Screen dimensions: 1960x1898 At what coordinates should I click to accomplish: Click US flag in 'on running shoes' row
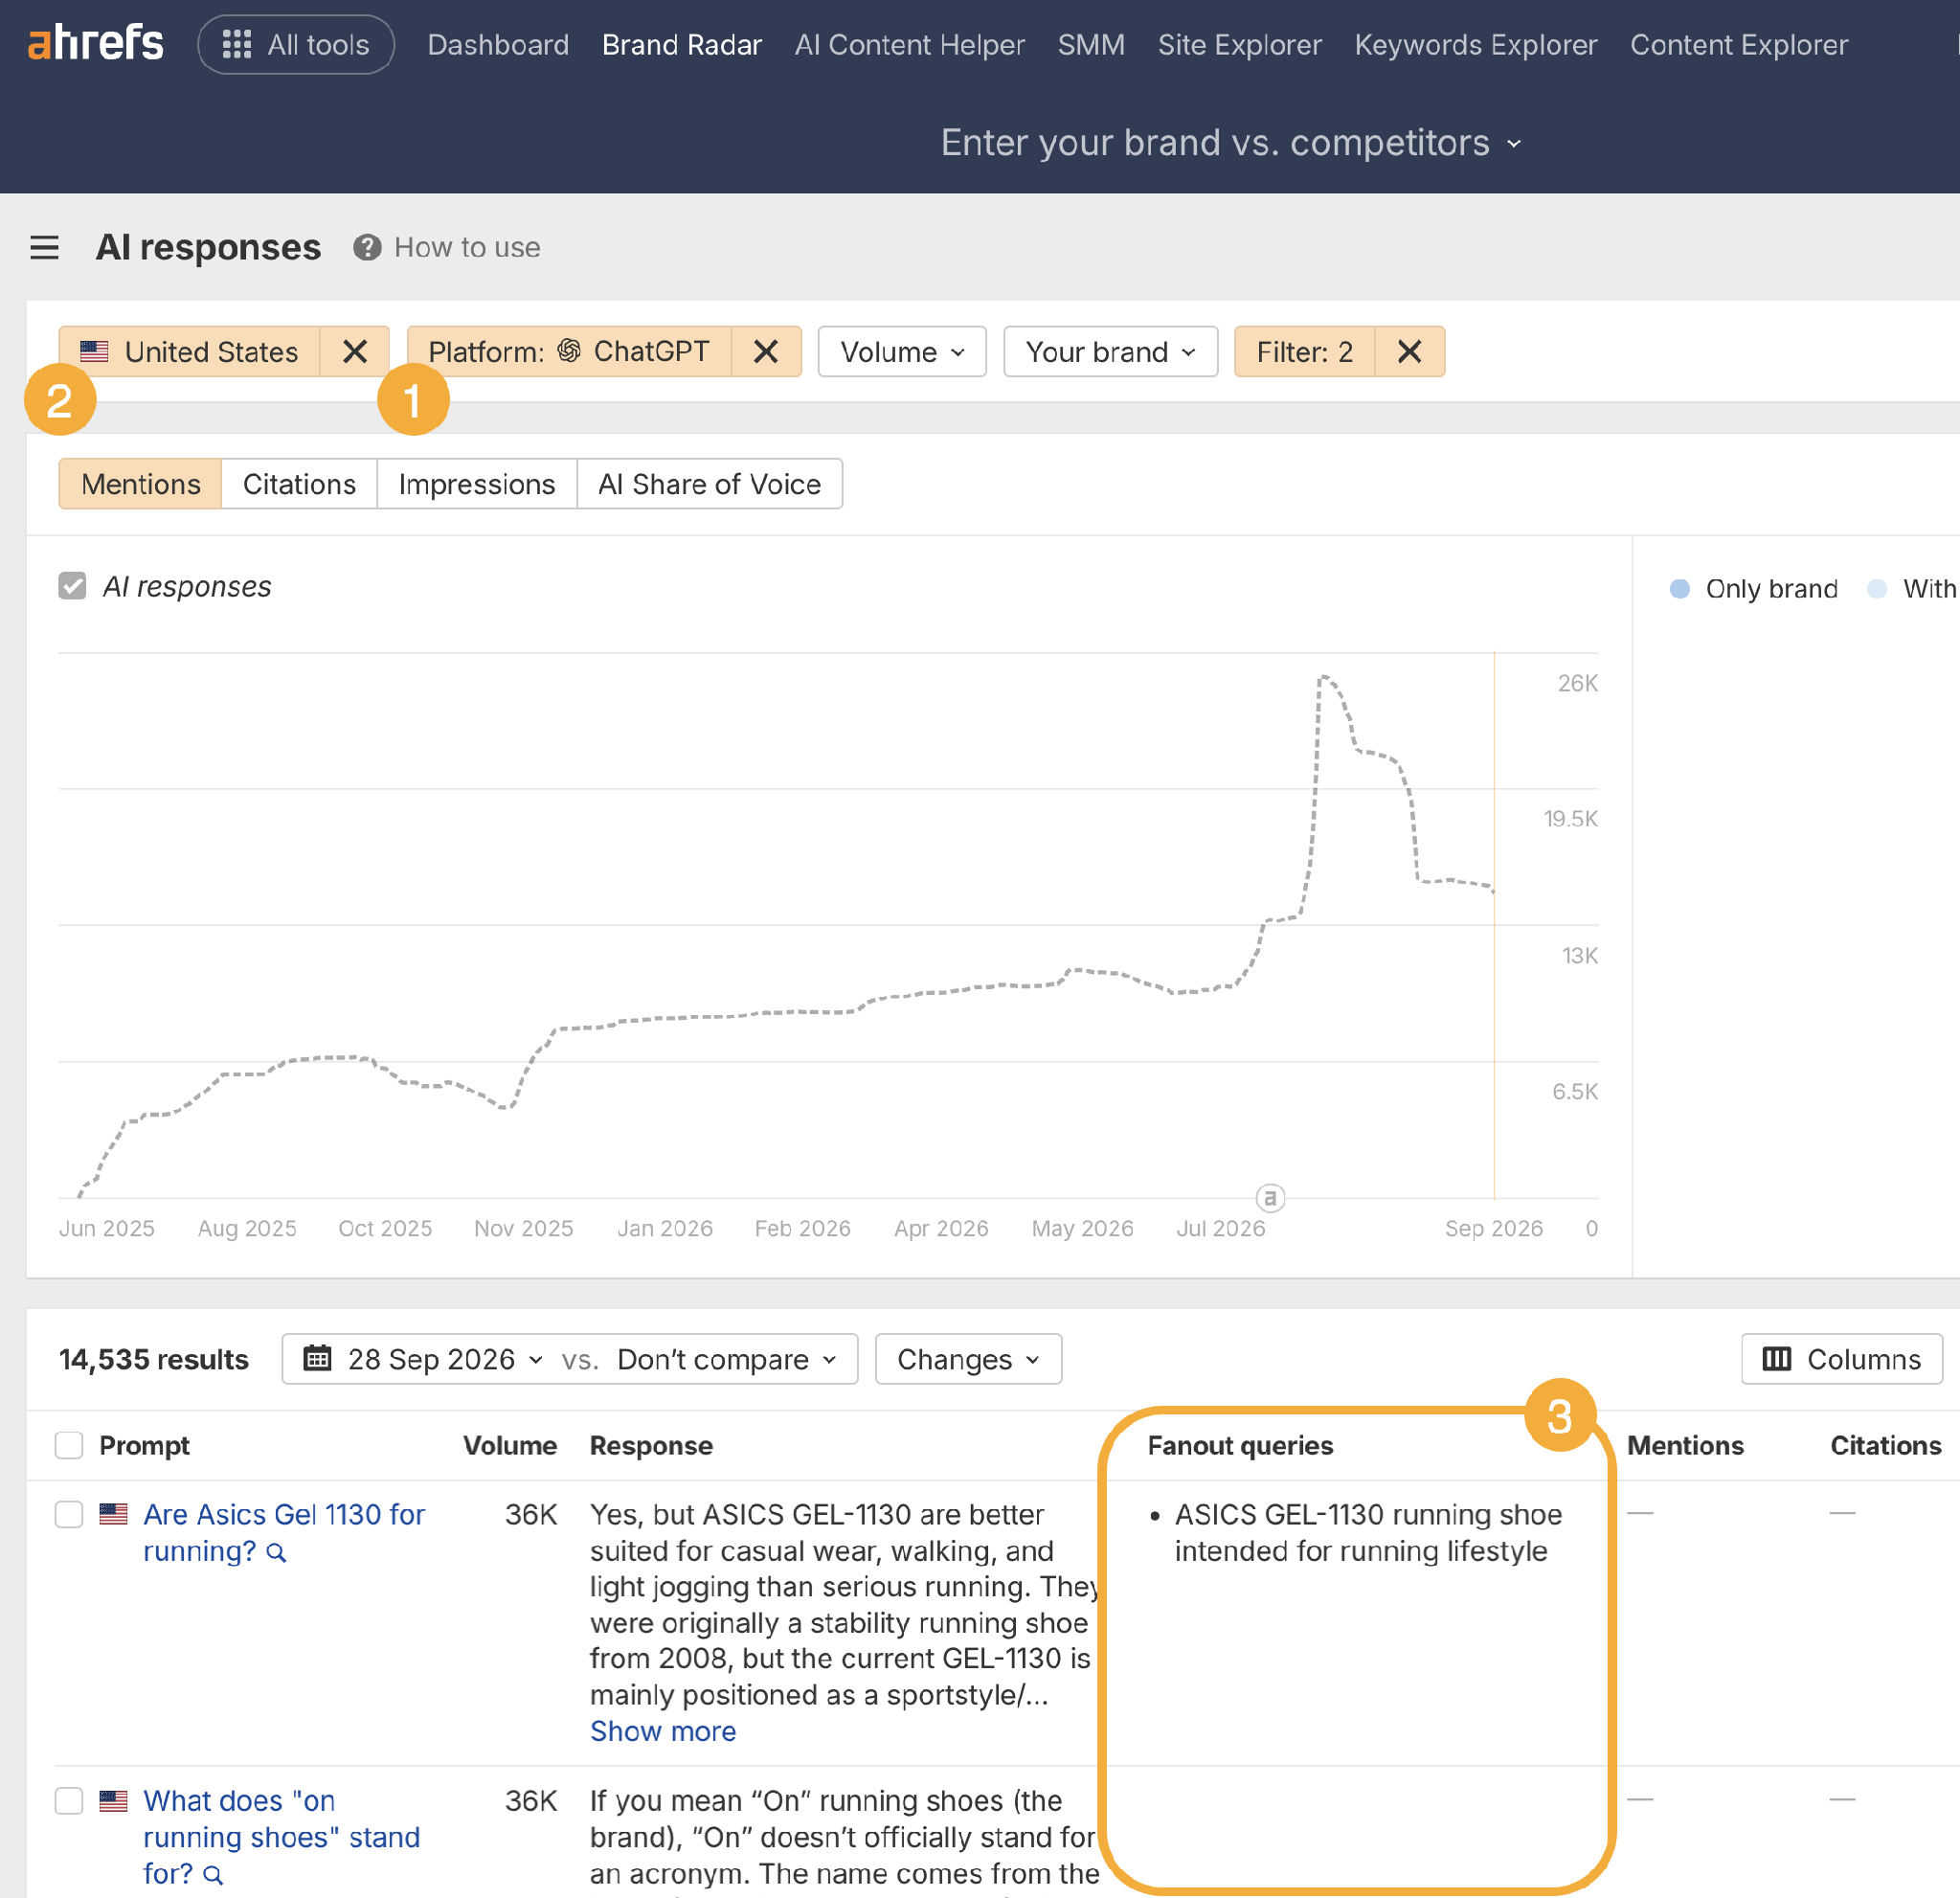tap(114, 1801)
